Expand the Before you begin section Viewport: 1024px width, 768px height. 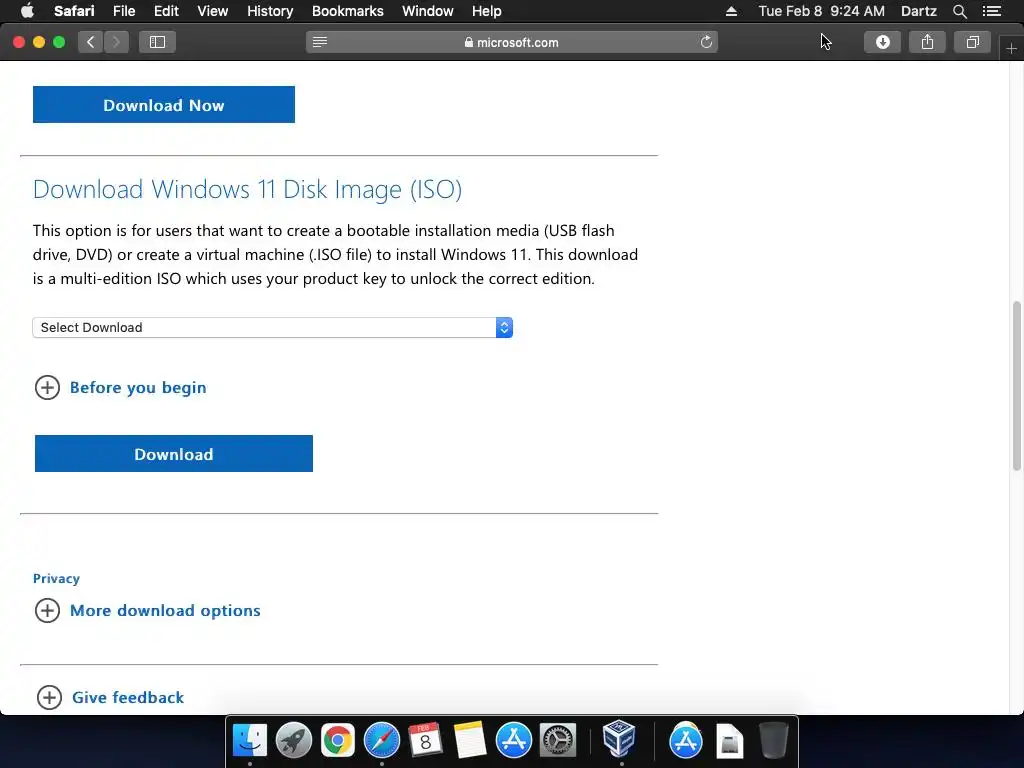(120, 387)
